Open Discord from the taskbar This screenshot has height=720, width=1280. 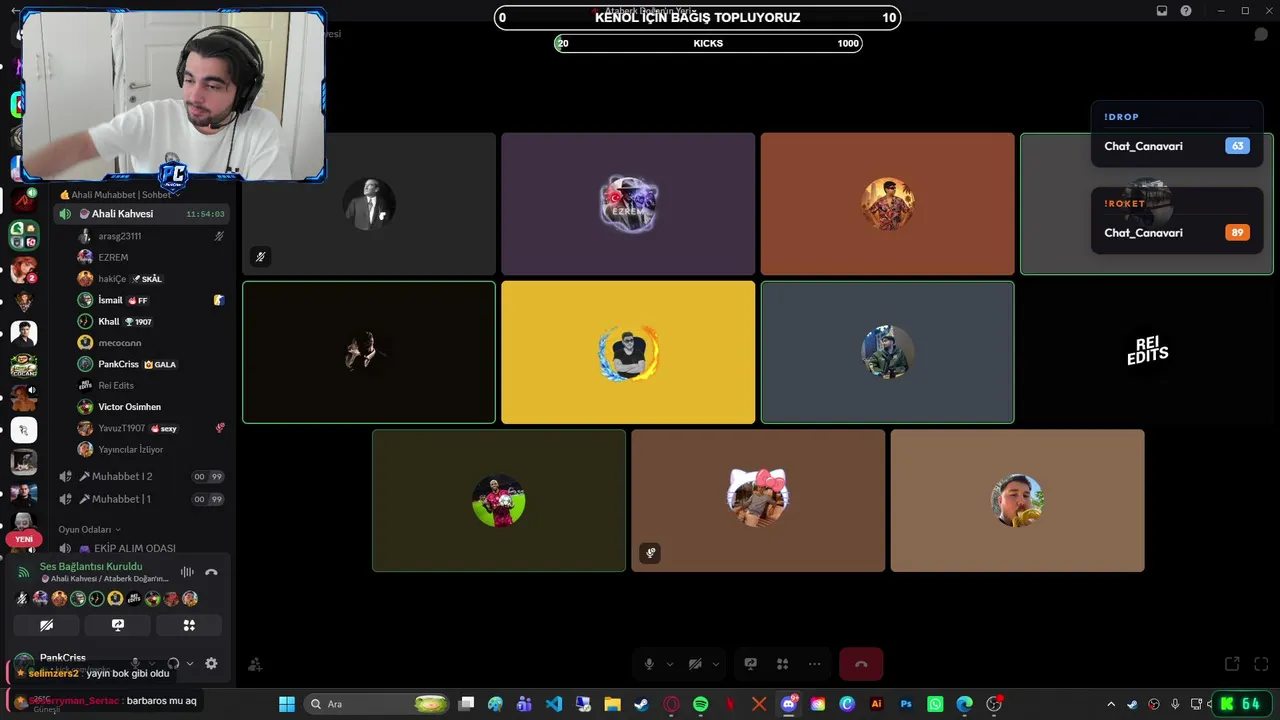[x=788, y=704]
